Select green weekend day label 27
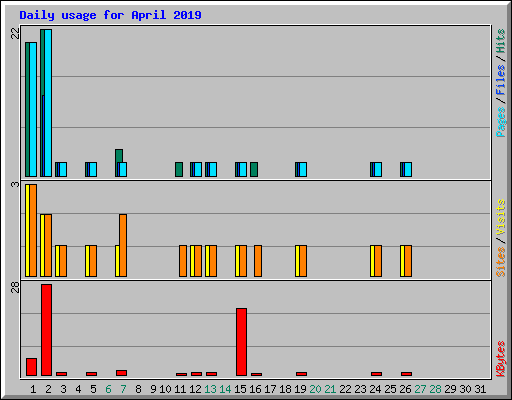Image resolution: width=512 pixels, height=400 pixels. 420,389
